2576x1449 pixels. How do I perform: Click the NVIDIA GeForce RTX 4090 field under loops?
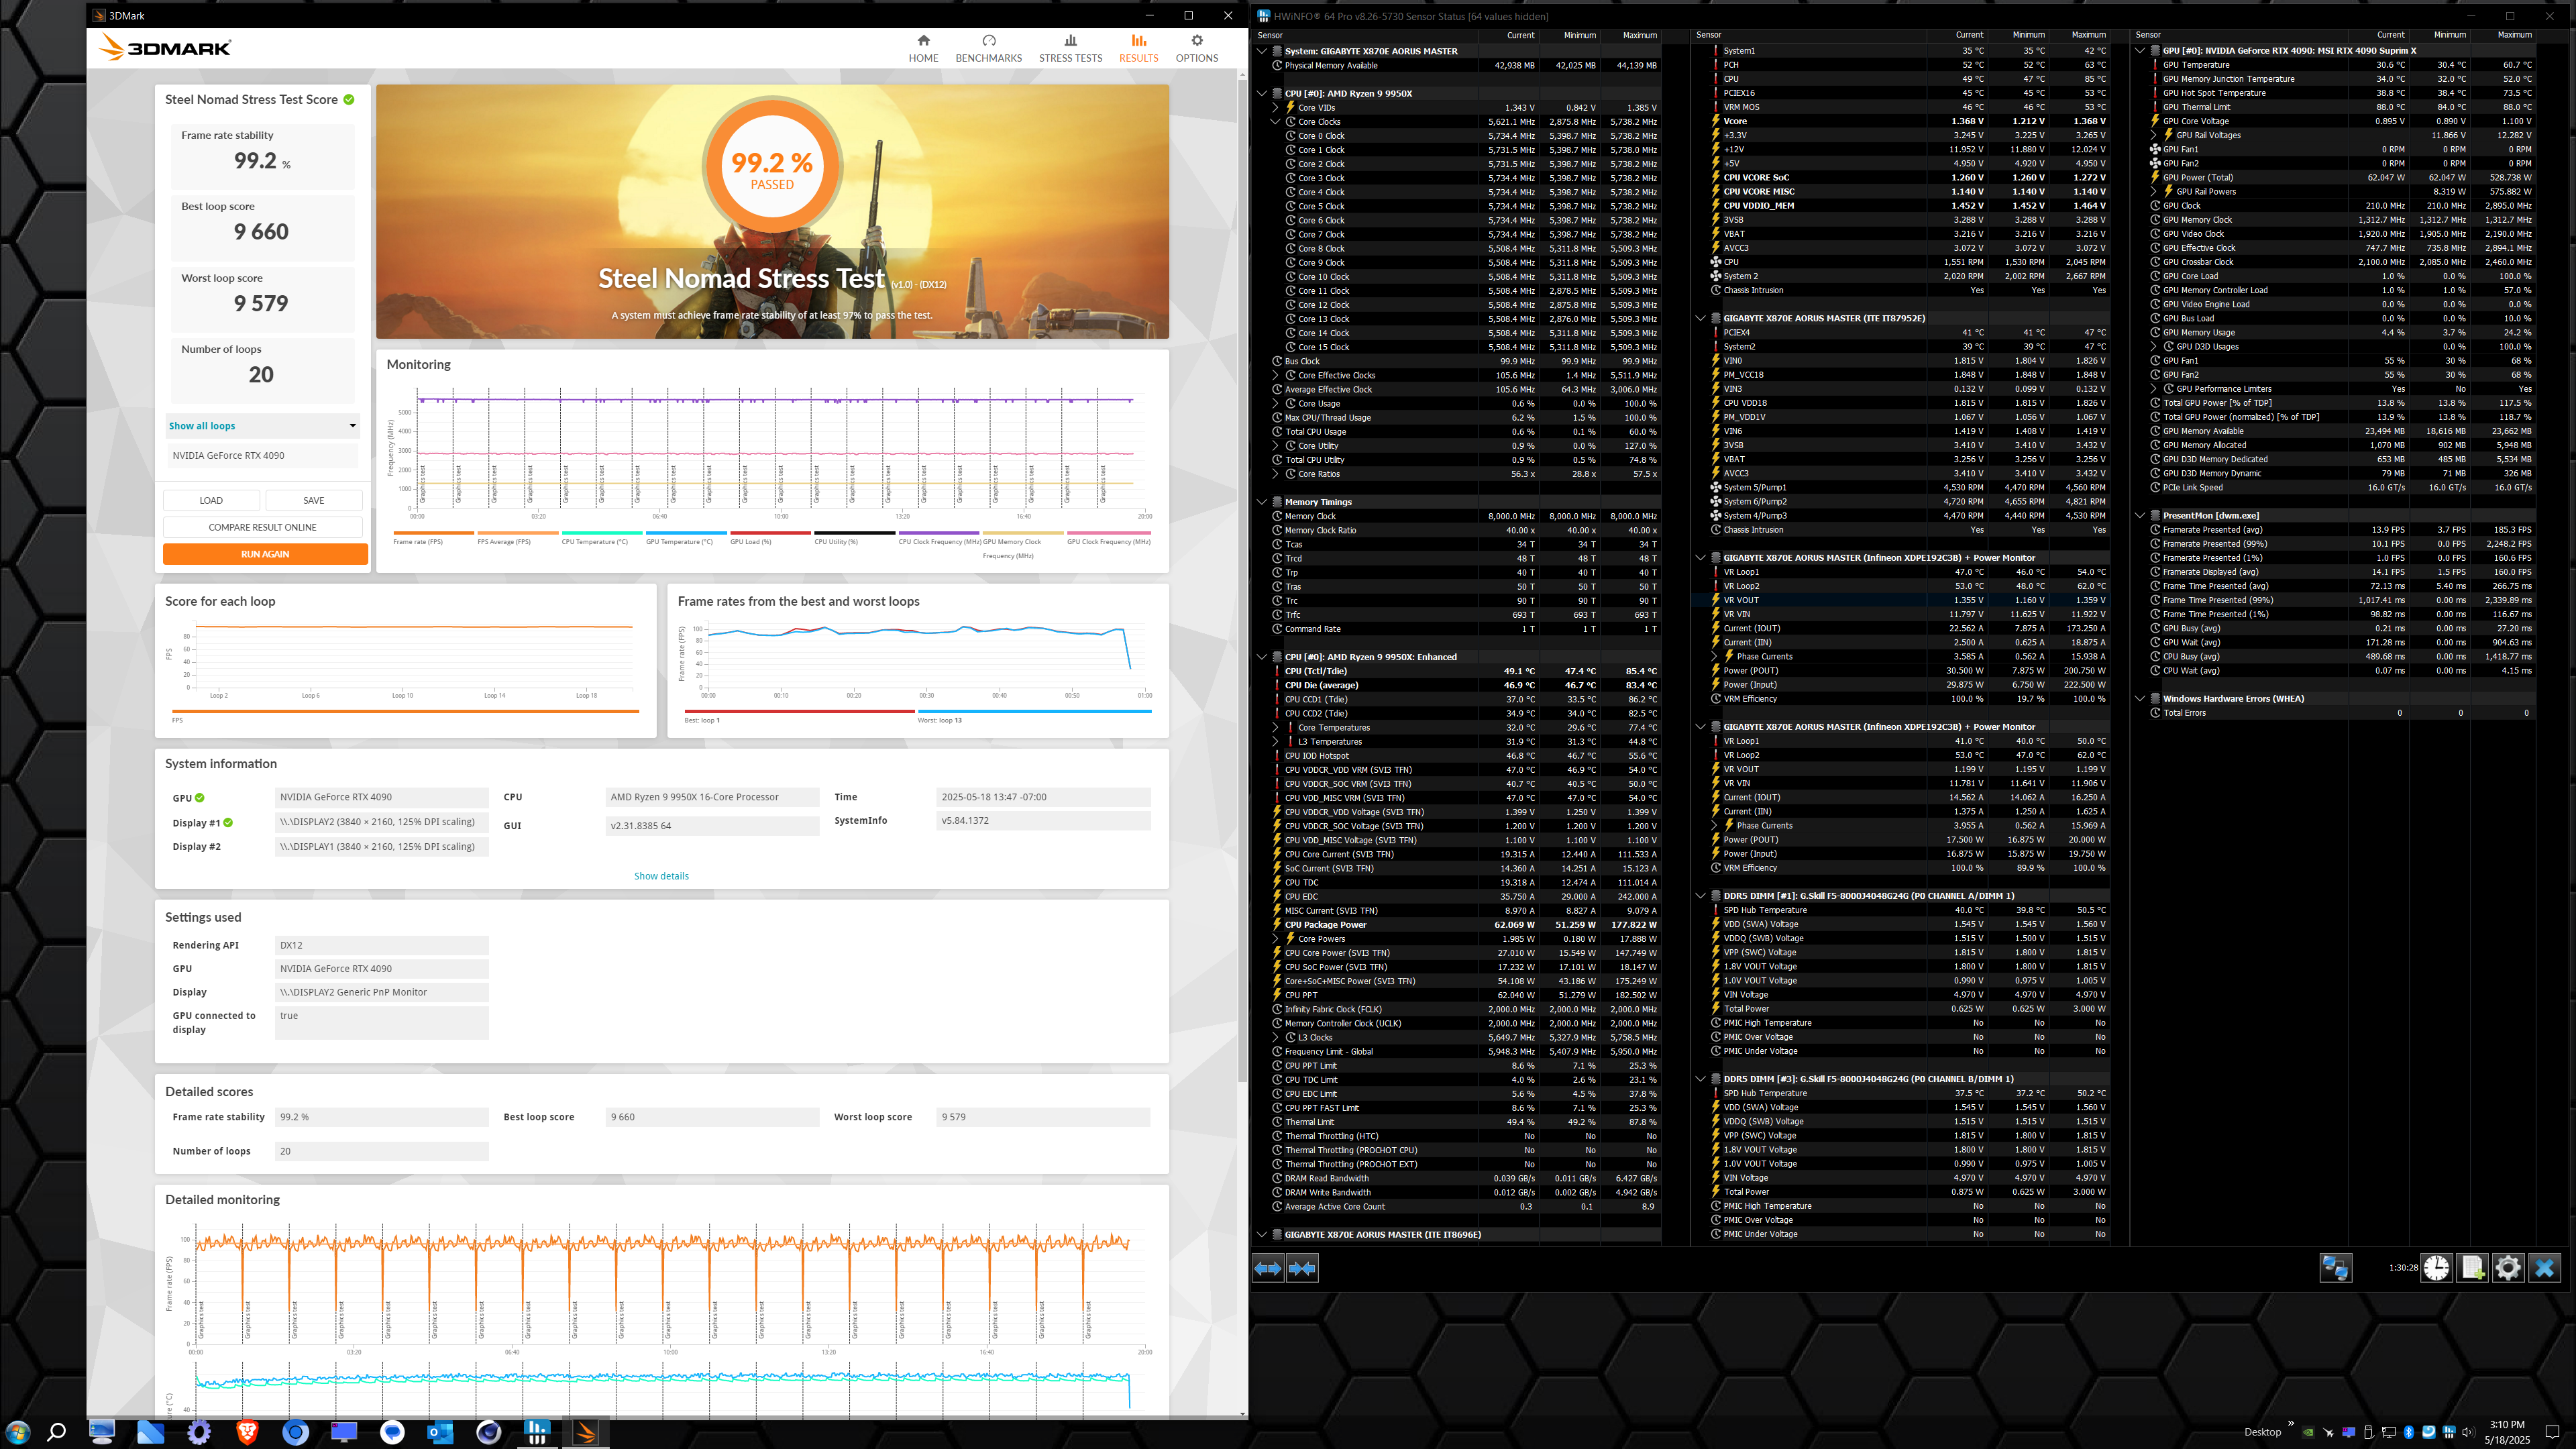(x=262, y=455)
